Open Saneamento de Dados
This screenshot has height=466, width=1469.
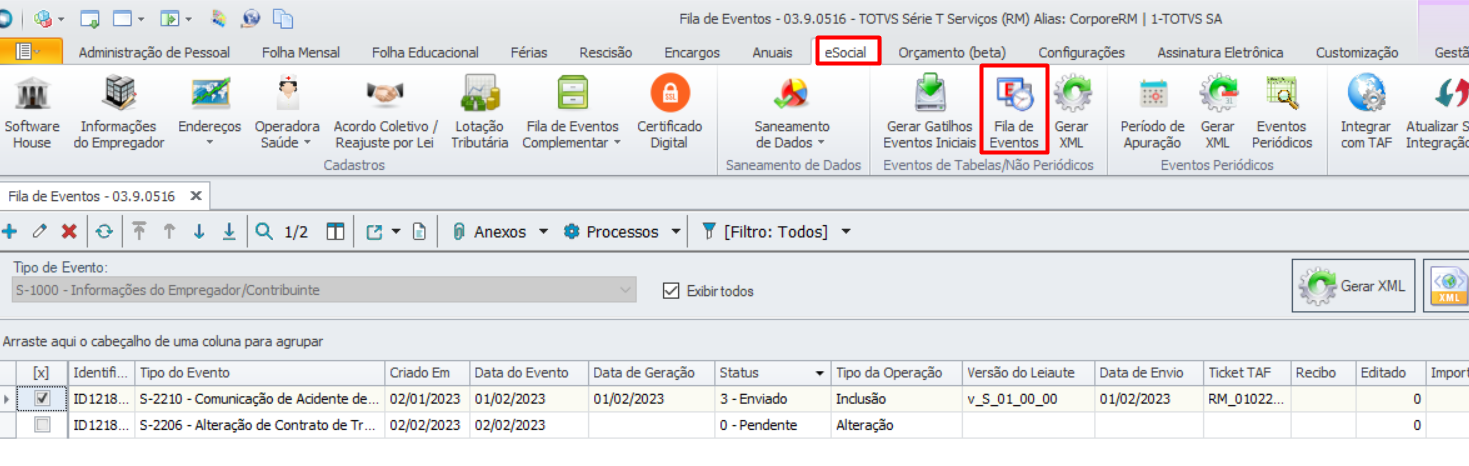pos(792,113)
